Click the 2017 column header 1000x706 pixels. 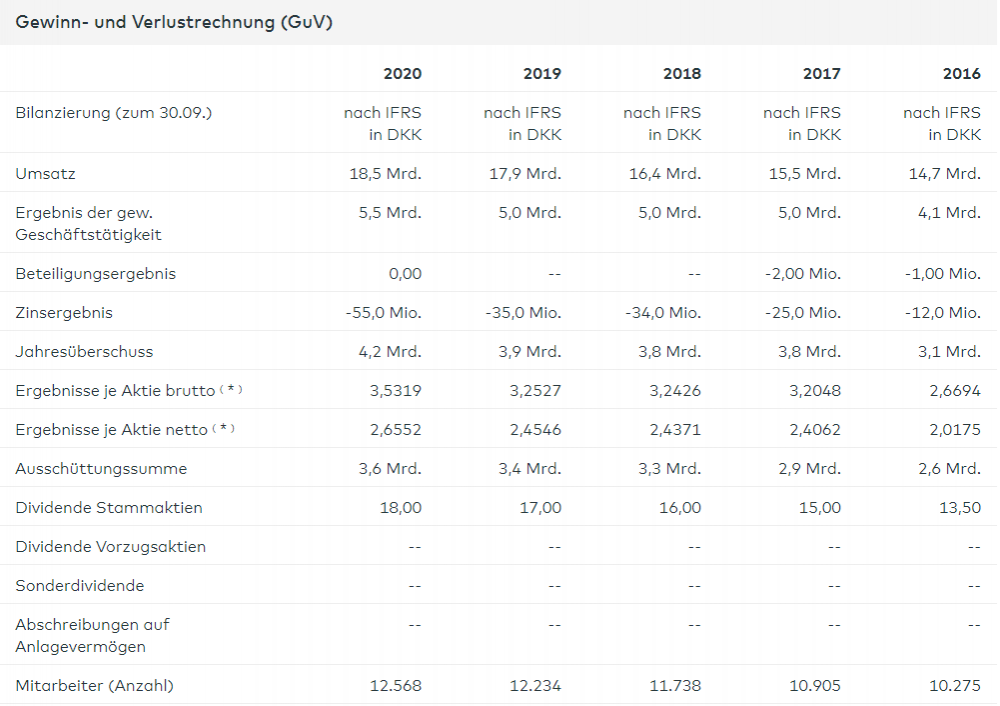pos(821,73)
